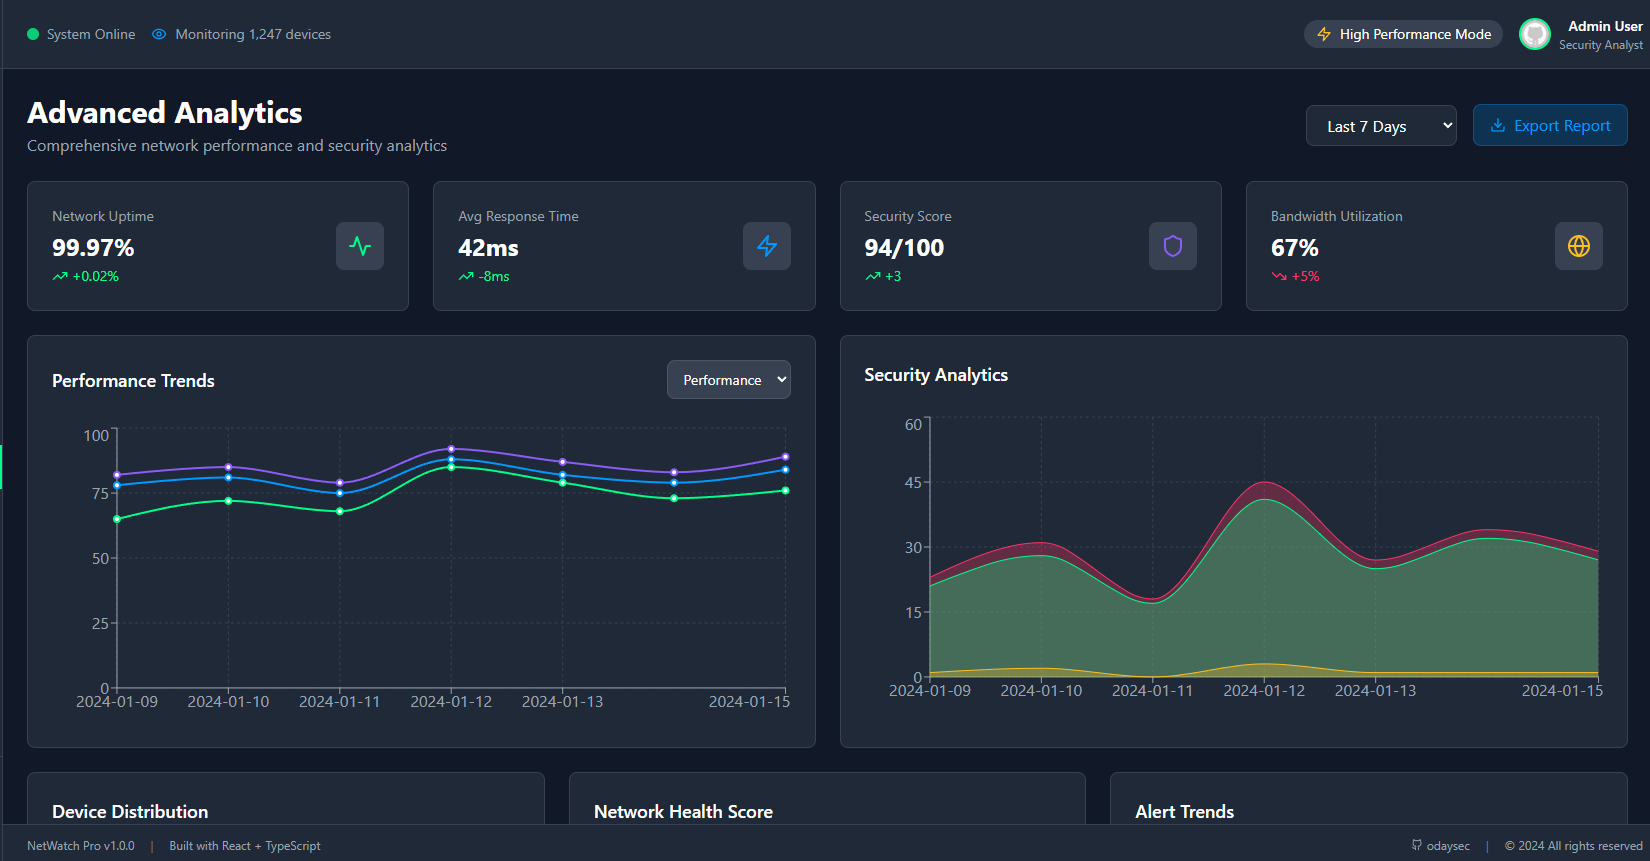Click the Security Score shield icon

(x=1173, y=246)
